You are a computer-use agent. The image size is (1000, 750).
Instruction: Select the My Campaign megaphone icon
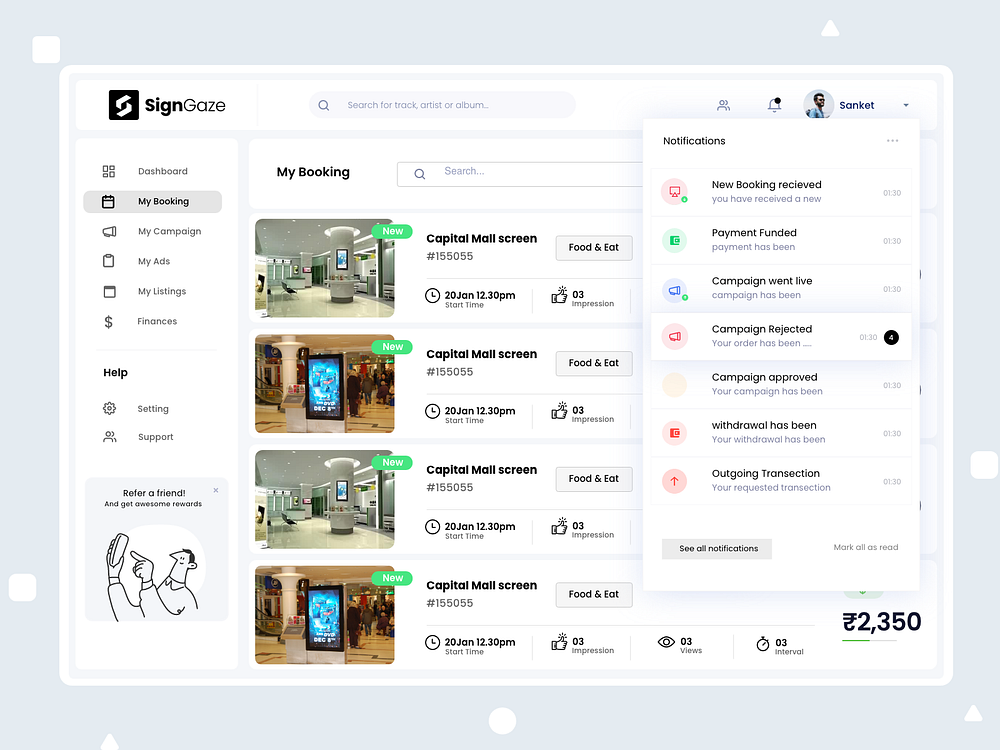pyautogui.click(x=108, y=231)
